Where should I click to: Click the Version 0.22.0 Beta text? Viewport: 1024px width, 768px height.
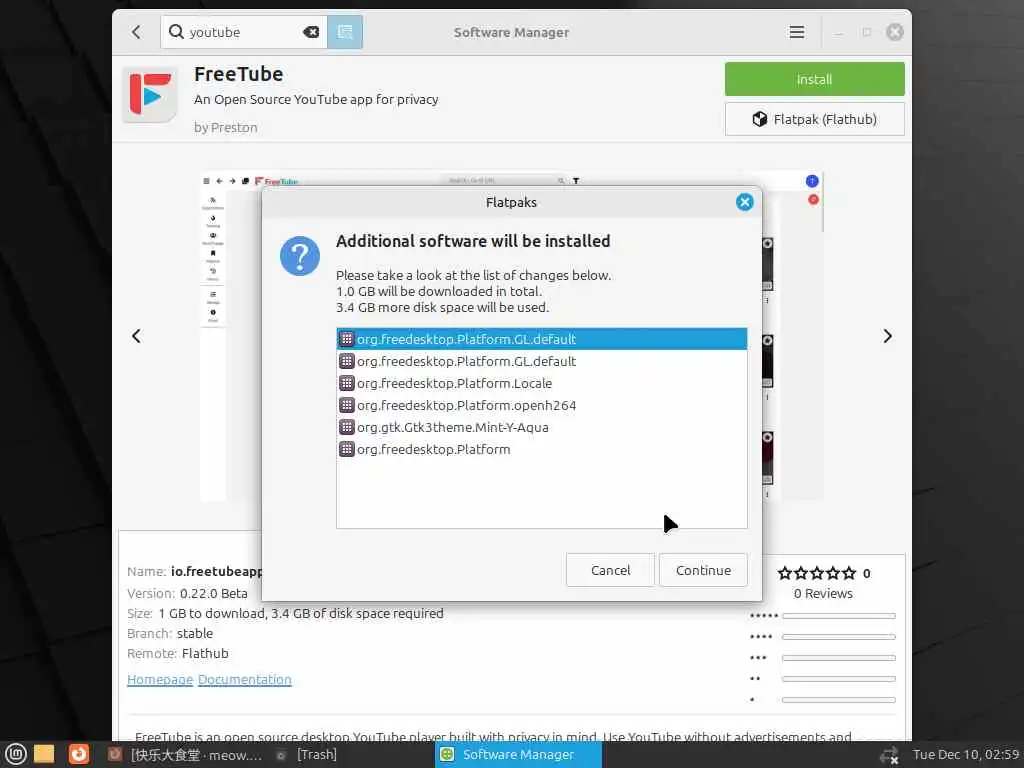click(x=187, y=594)
